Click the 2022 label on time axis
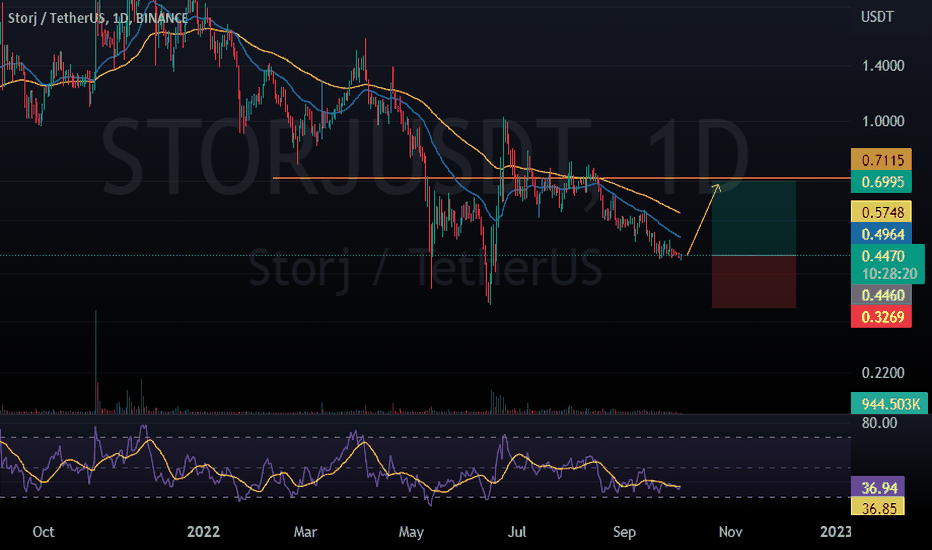Viewport: 932px width, 550px height. coord(203,532)
